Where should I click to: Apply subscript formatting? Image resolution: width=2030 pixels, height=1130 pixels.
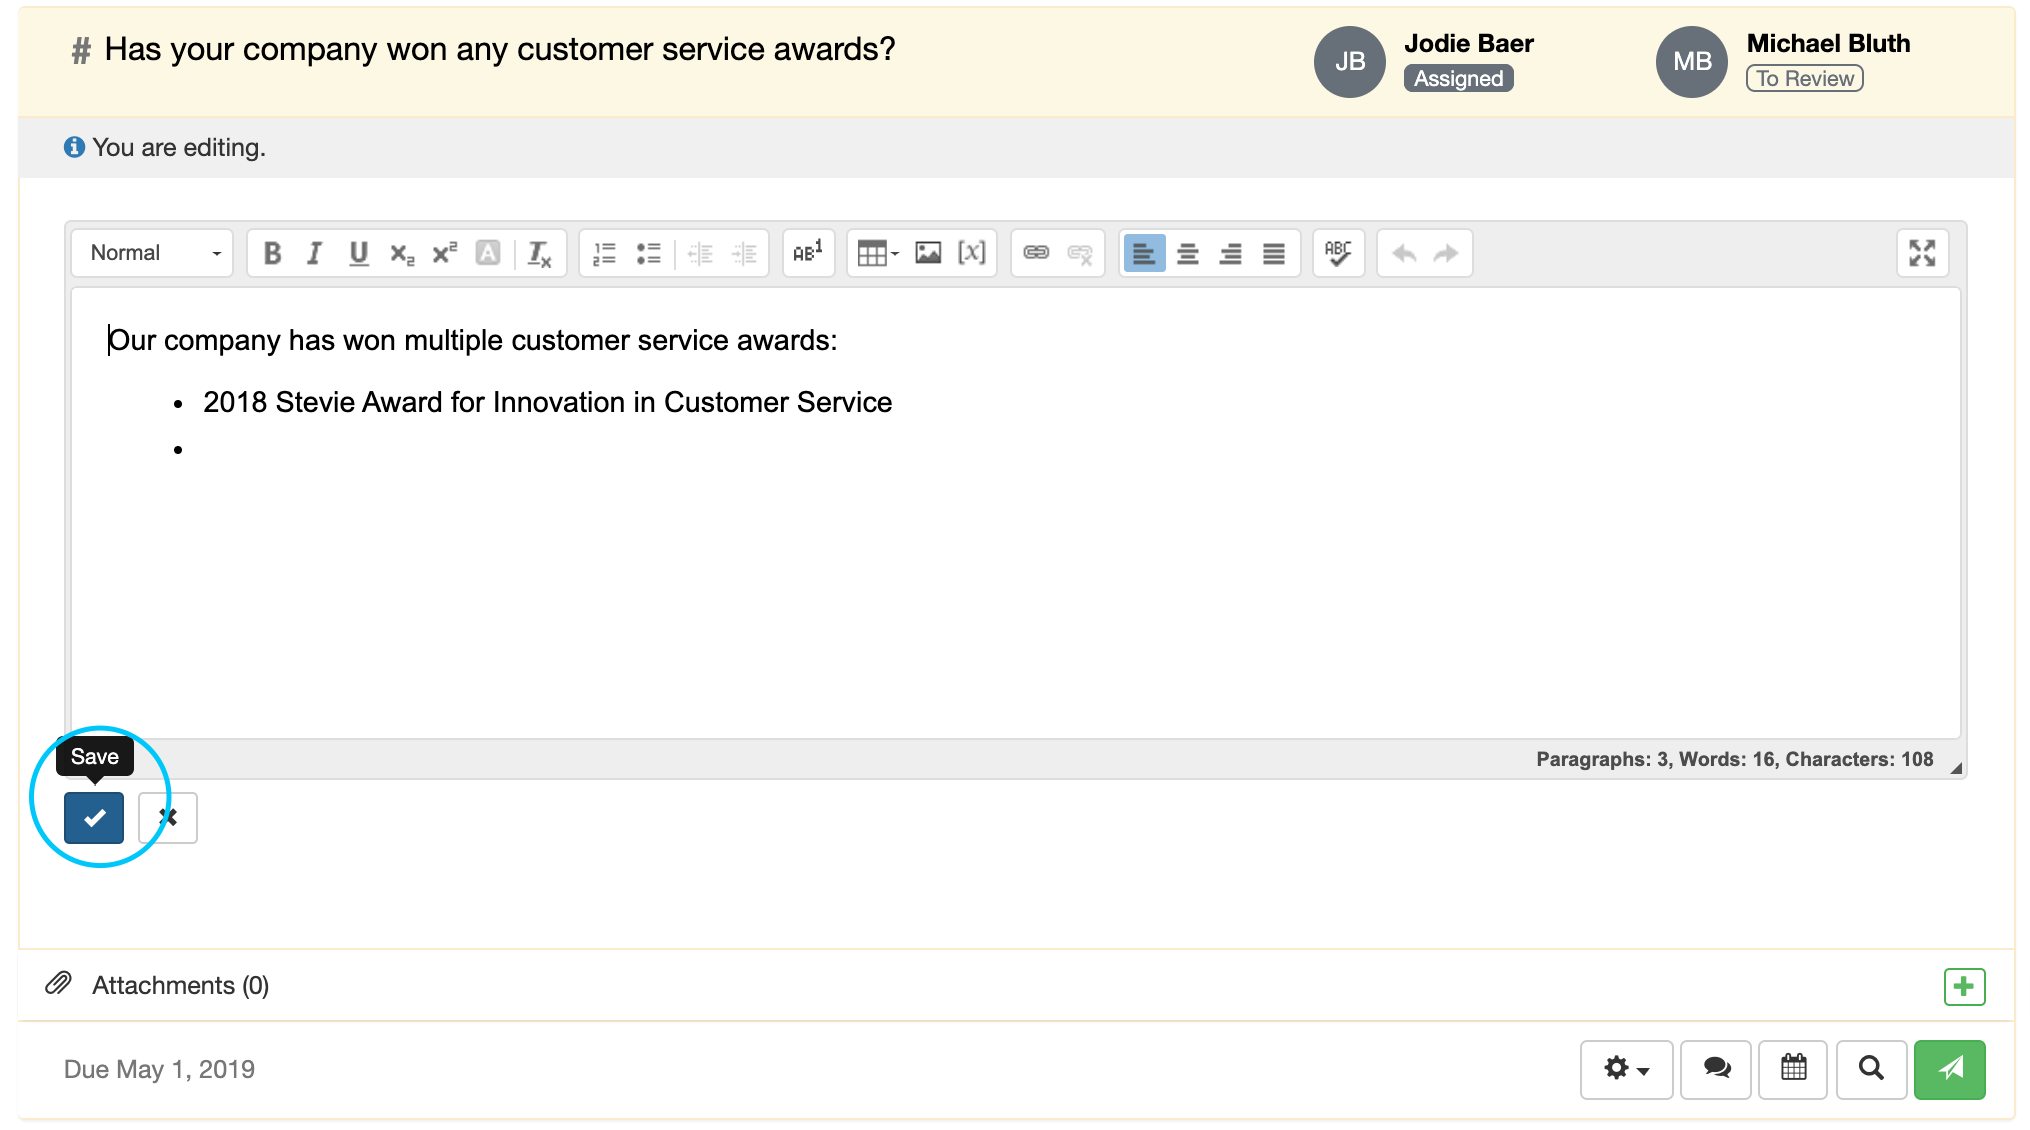[x=402, y=253]
